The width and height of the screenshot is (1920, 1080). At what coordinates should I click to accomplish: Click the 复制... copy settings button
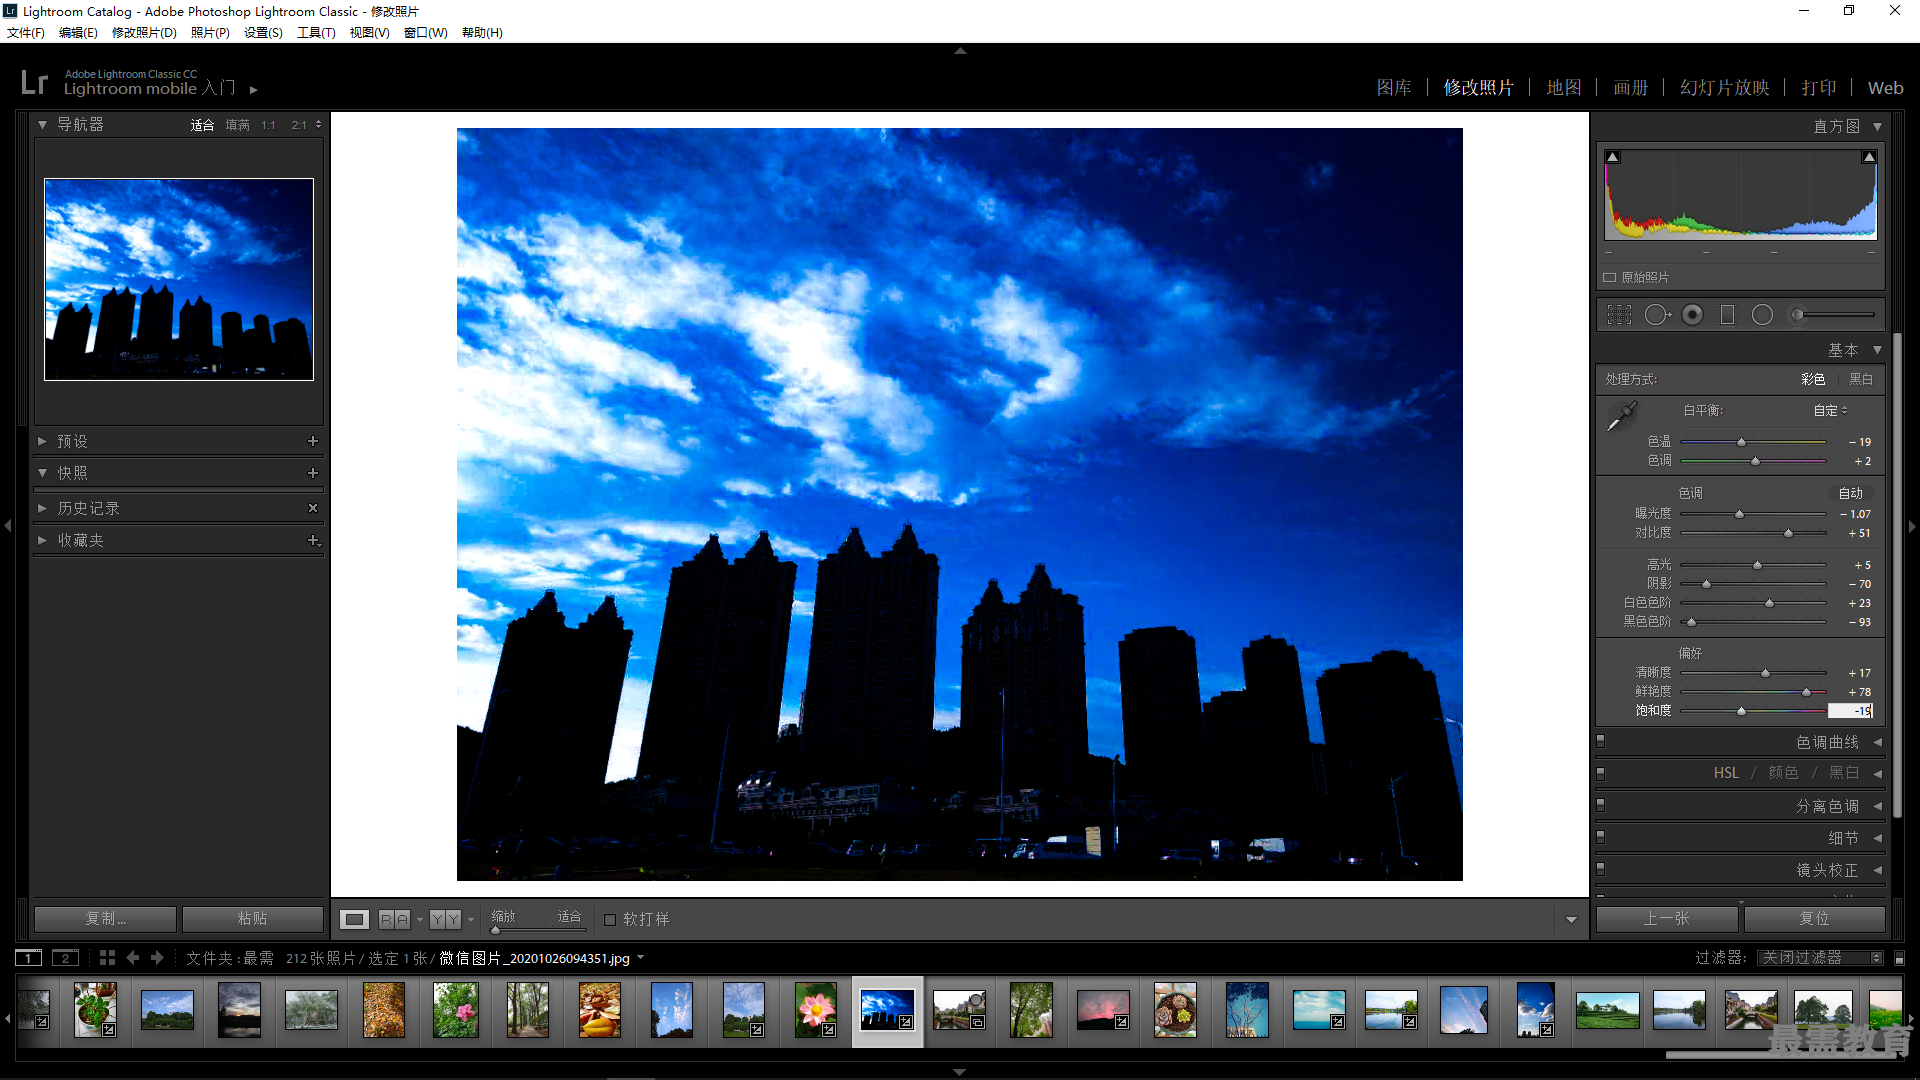pyautogui.click(x=105, y=919)
